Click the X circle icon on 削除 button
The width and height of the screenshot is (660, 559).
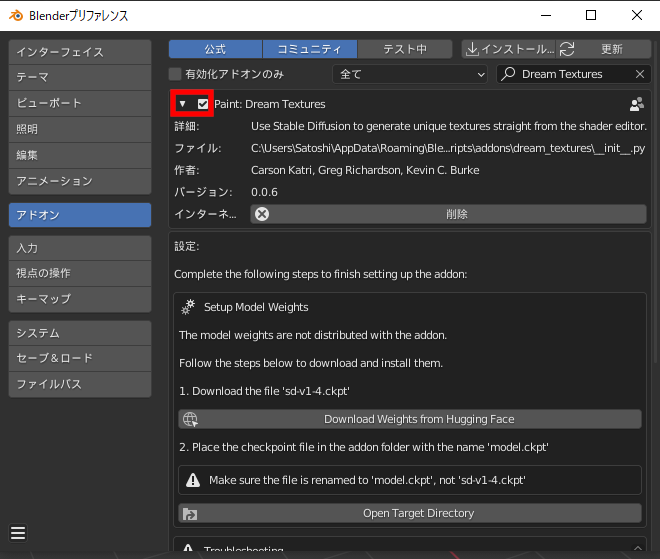click(262, 214)
